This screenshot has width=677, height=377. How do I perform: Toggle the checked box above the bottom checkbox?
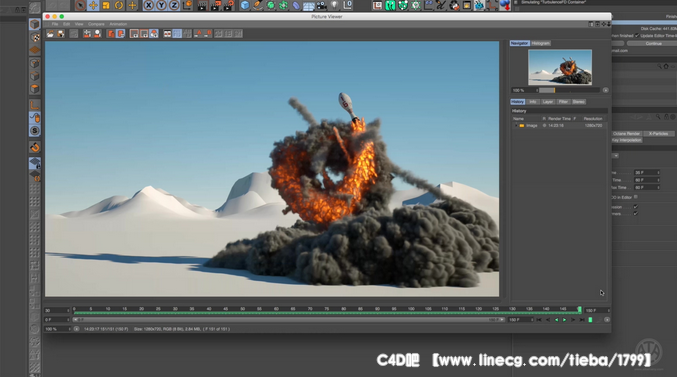coord(636,207)
